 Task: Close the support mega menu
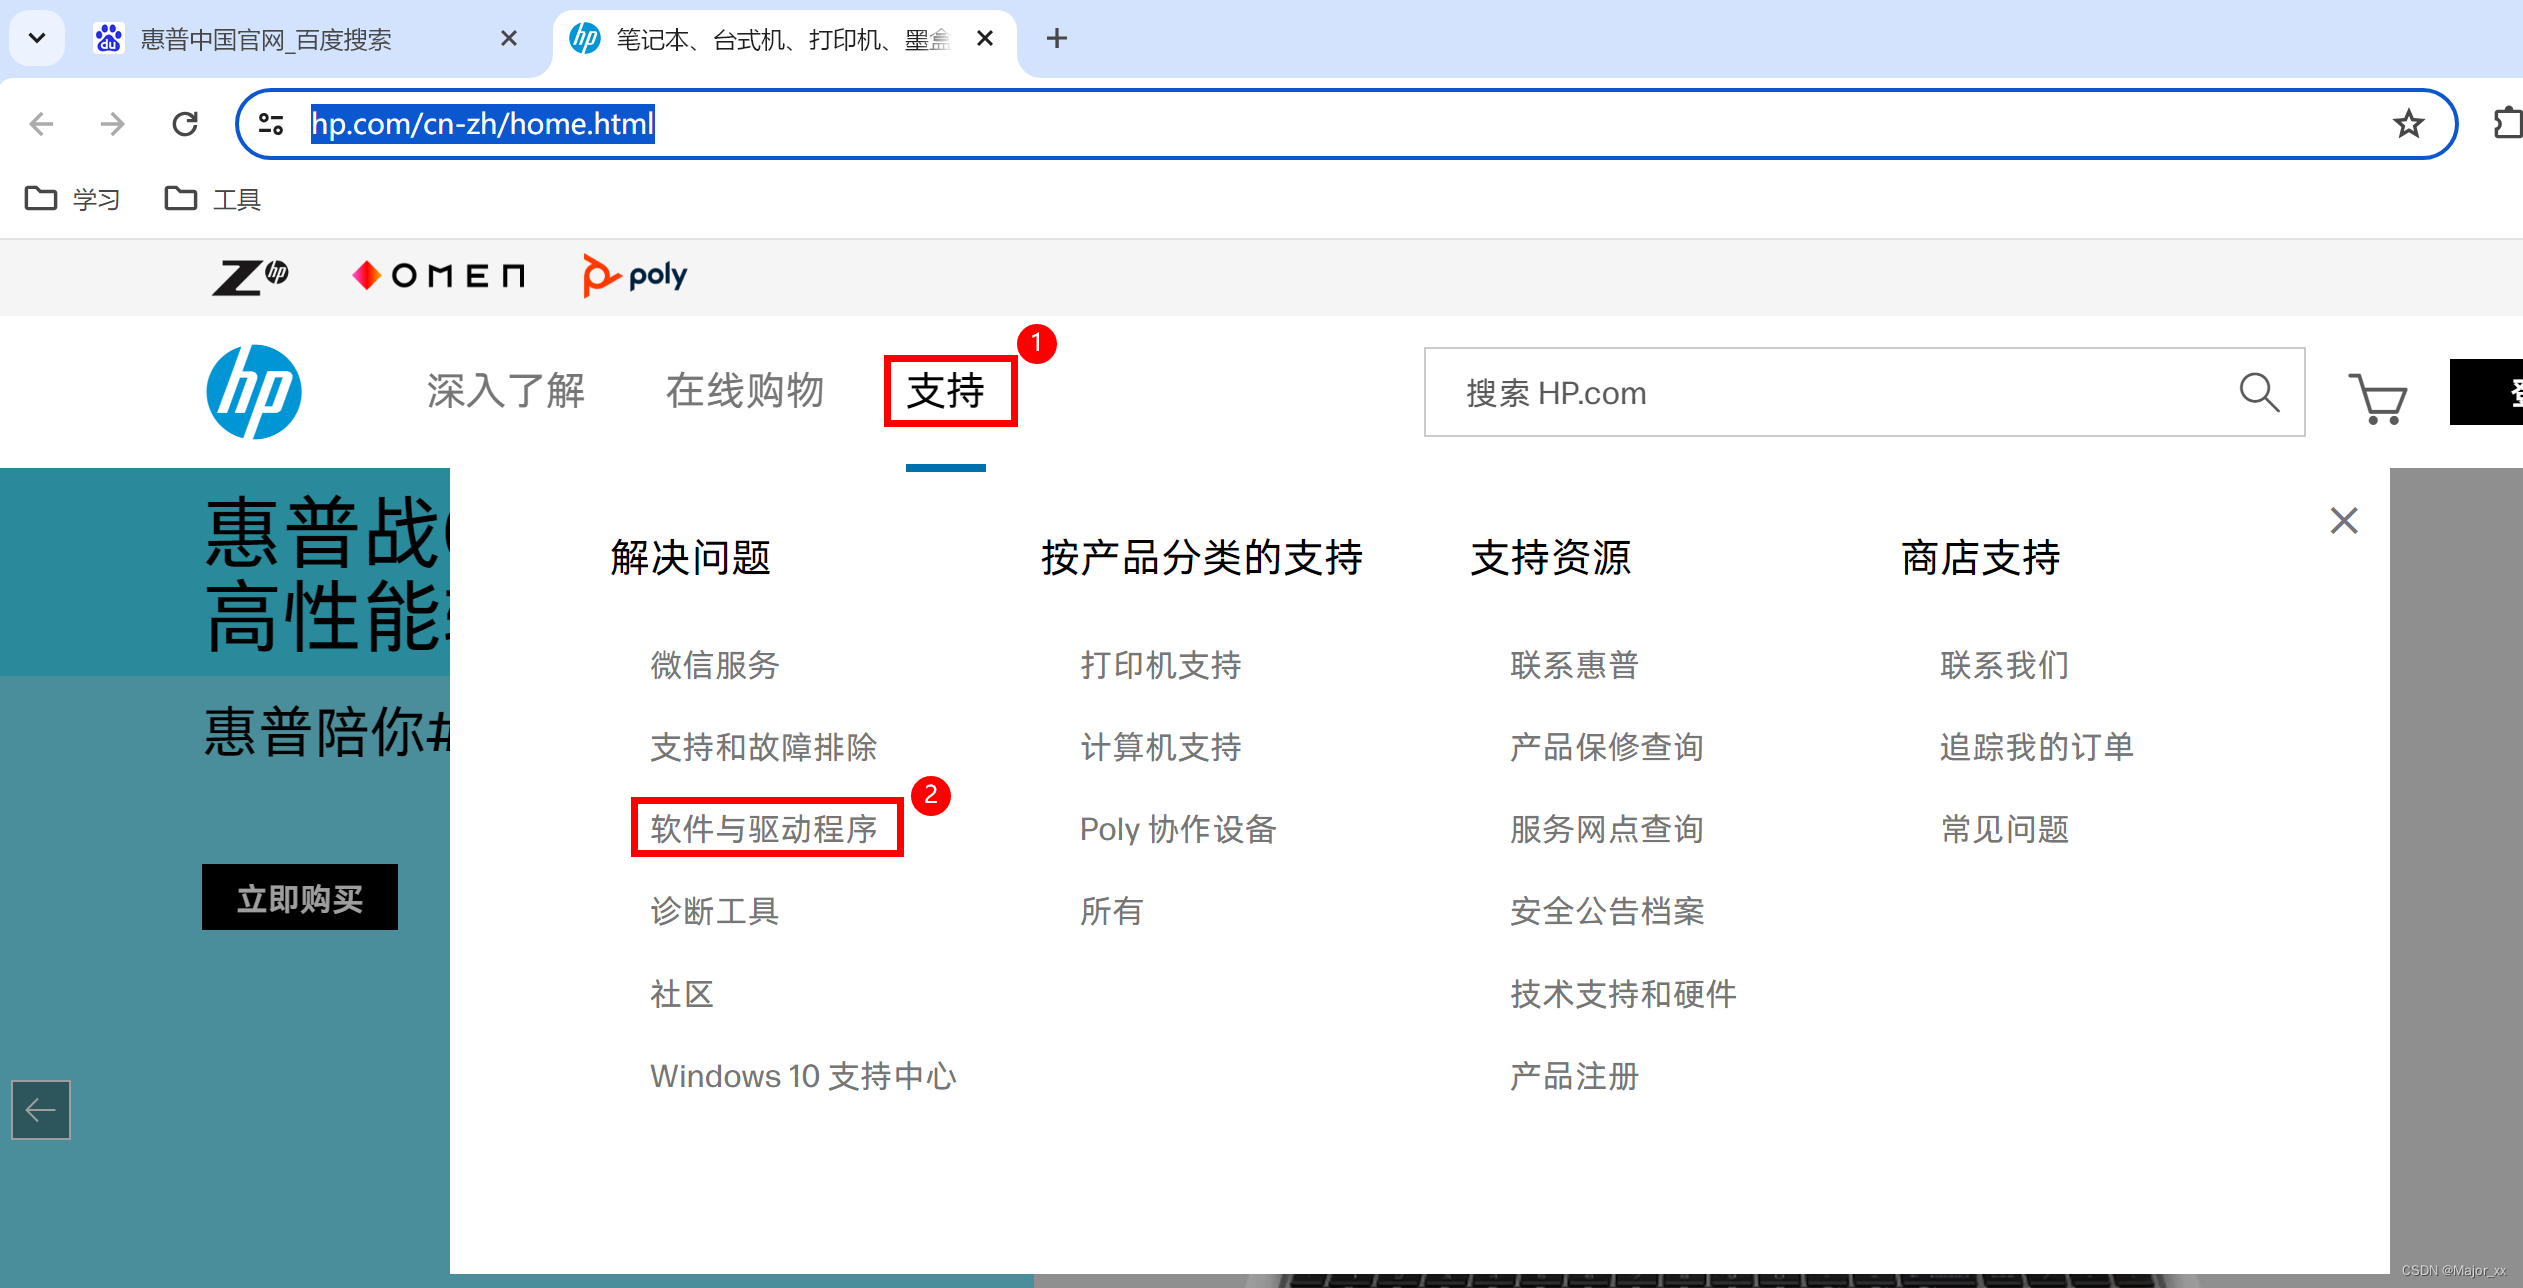(x=2344, y=521)
